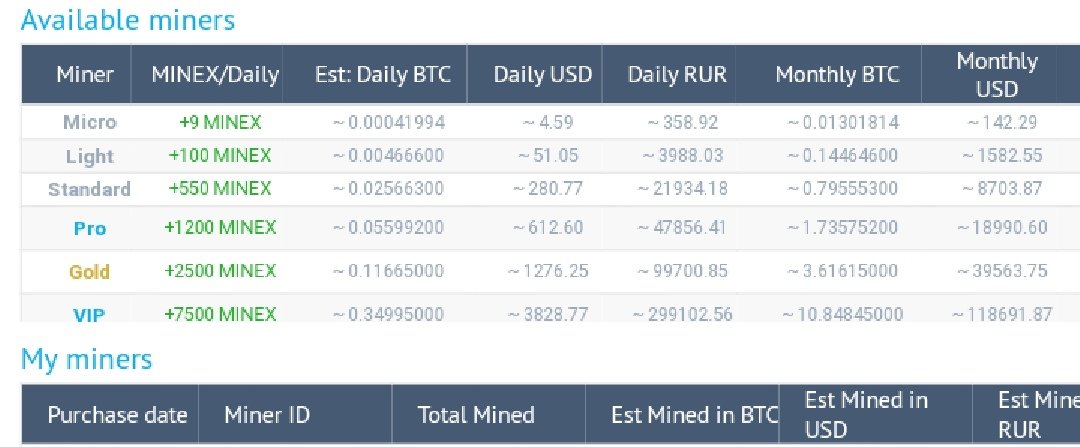Screen dimensions: 1080x447
Task: Click the Daily RUR column header
Action: (x=677, y=74)
